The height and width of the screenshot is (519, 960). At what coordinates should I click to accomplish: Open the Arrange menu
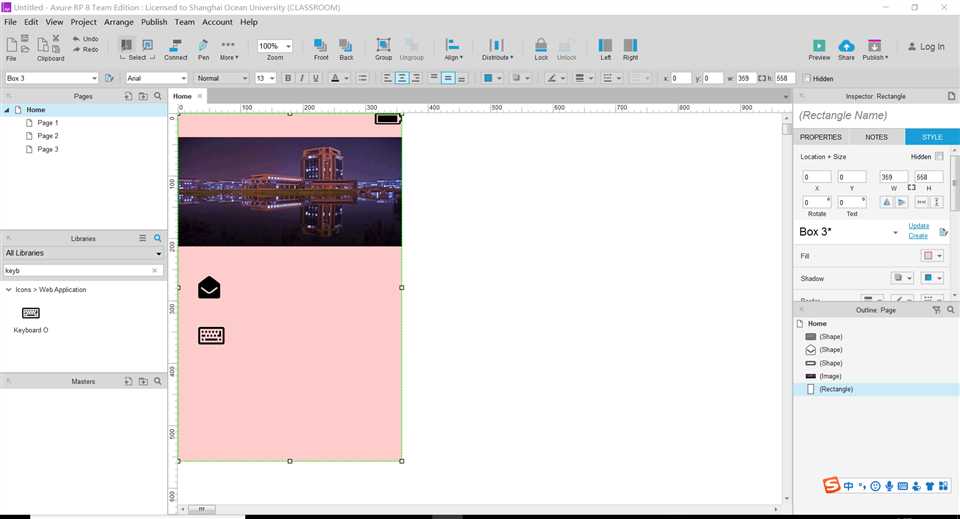pyautogui.click(x=119, y=22)
